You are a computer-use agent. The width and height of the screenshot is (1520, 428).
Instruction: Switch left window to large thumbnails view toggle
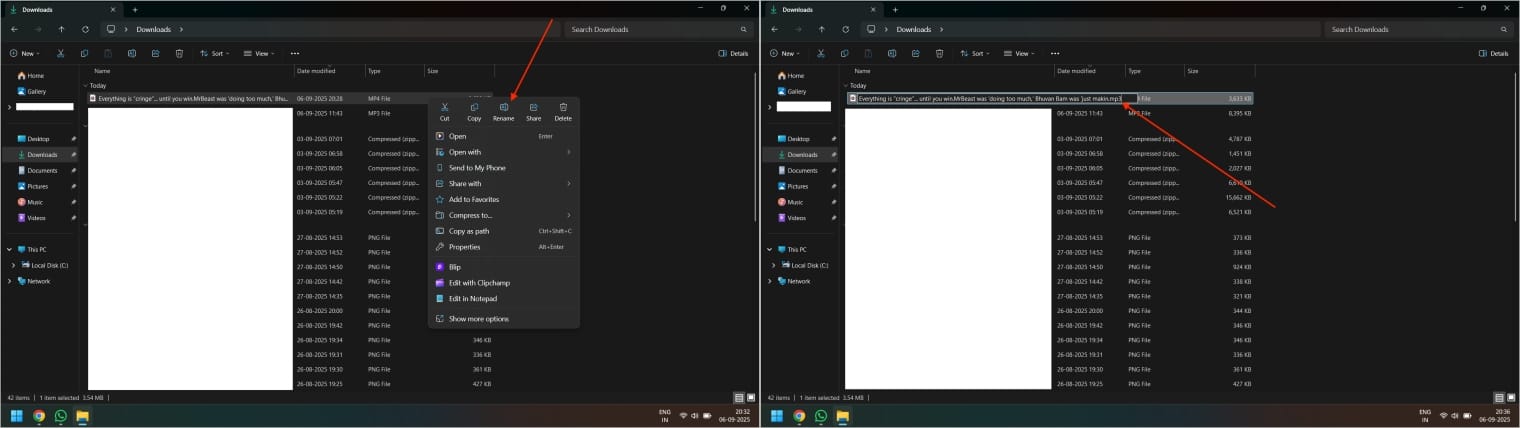751,397
